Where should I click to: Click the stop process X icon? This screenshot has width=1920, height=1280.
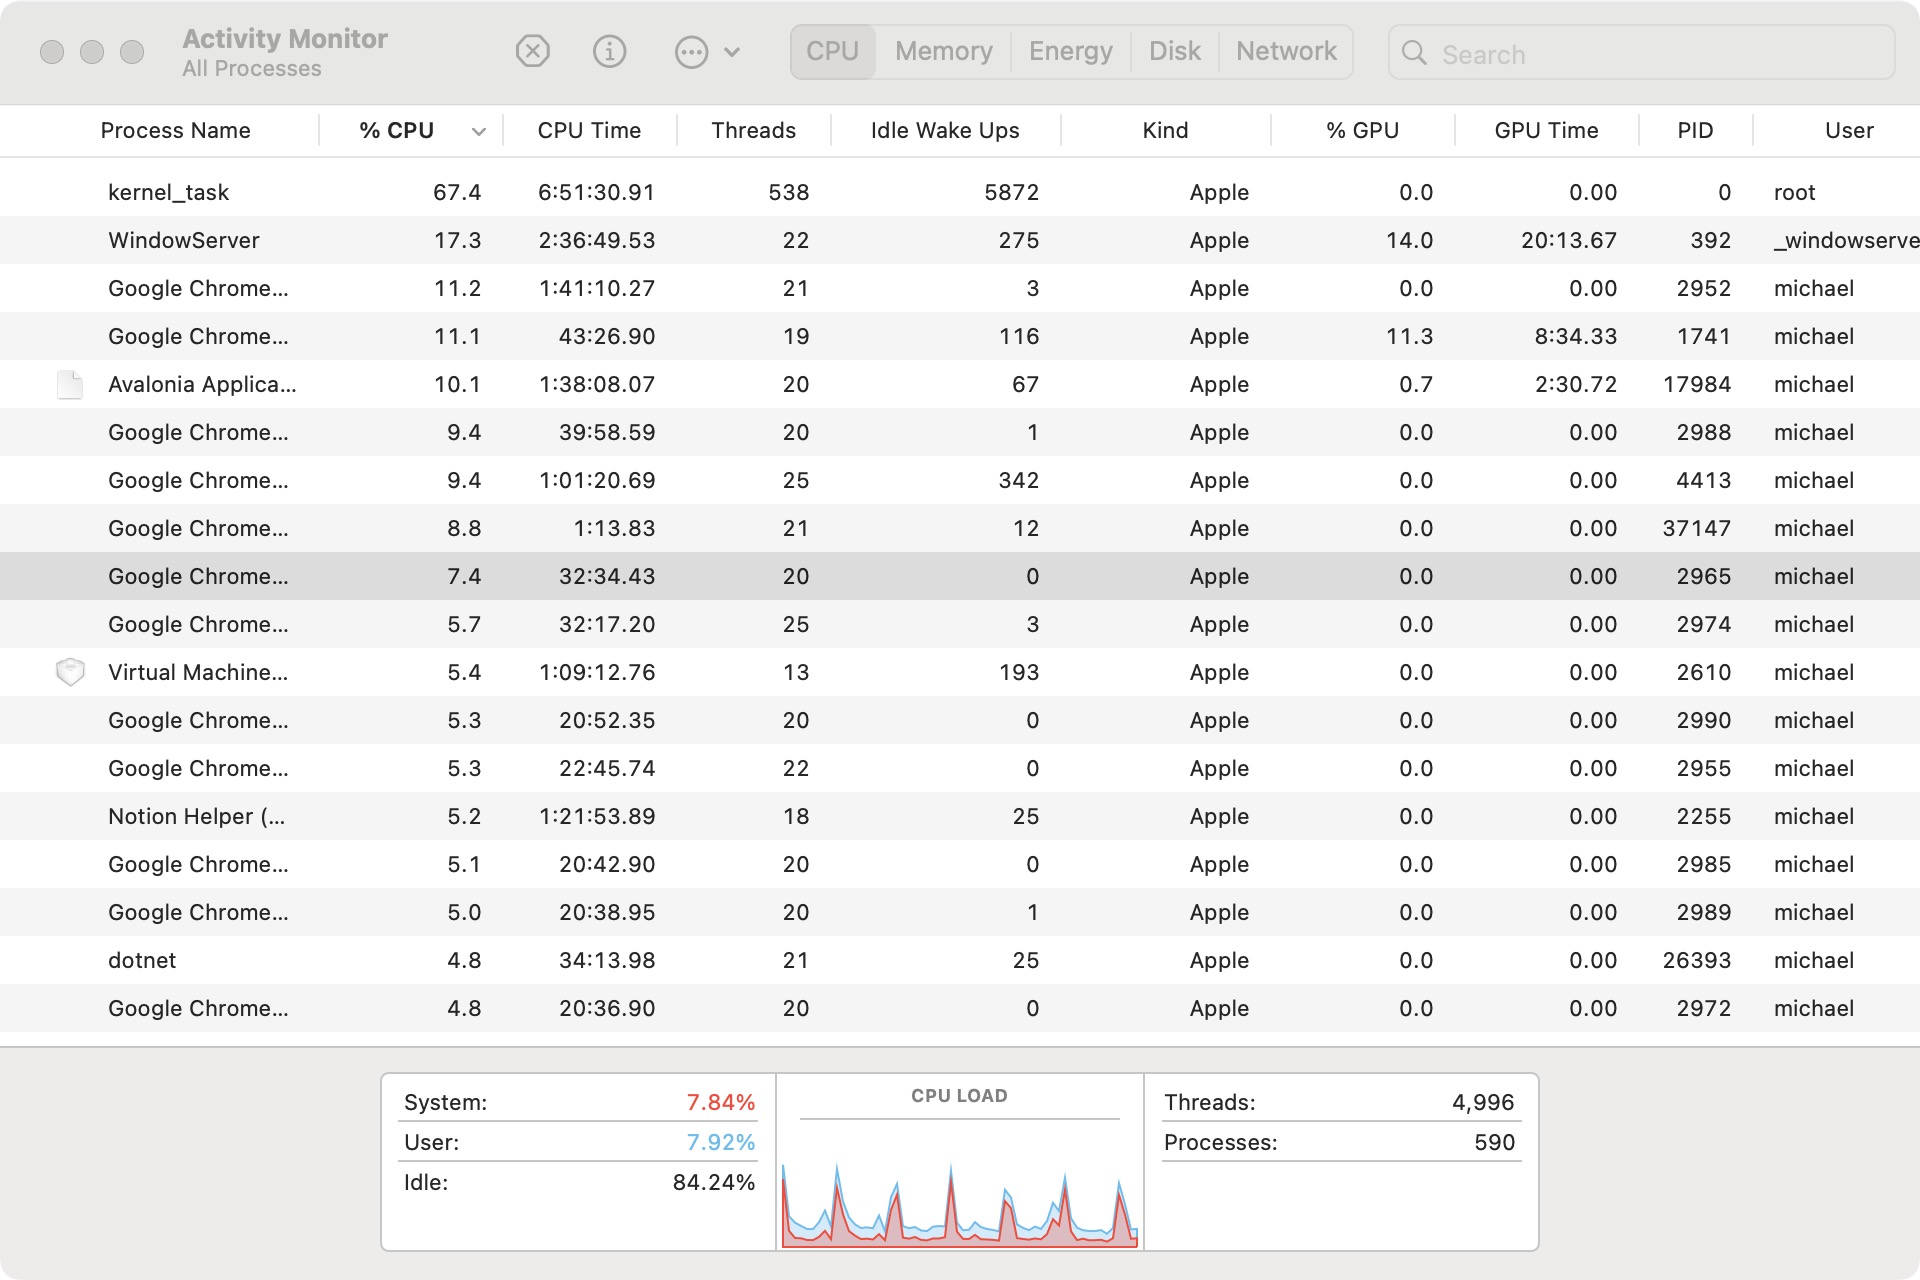[532, 51]
